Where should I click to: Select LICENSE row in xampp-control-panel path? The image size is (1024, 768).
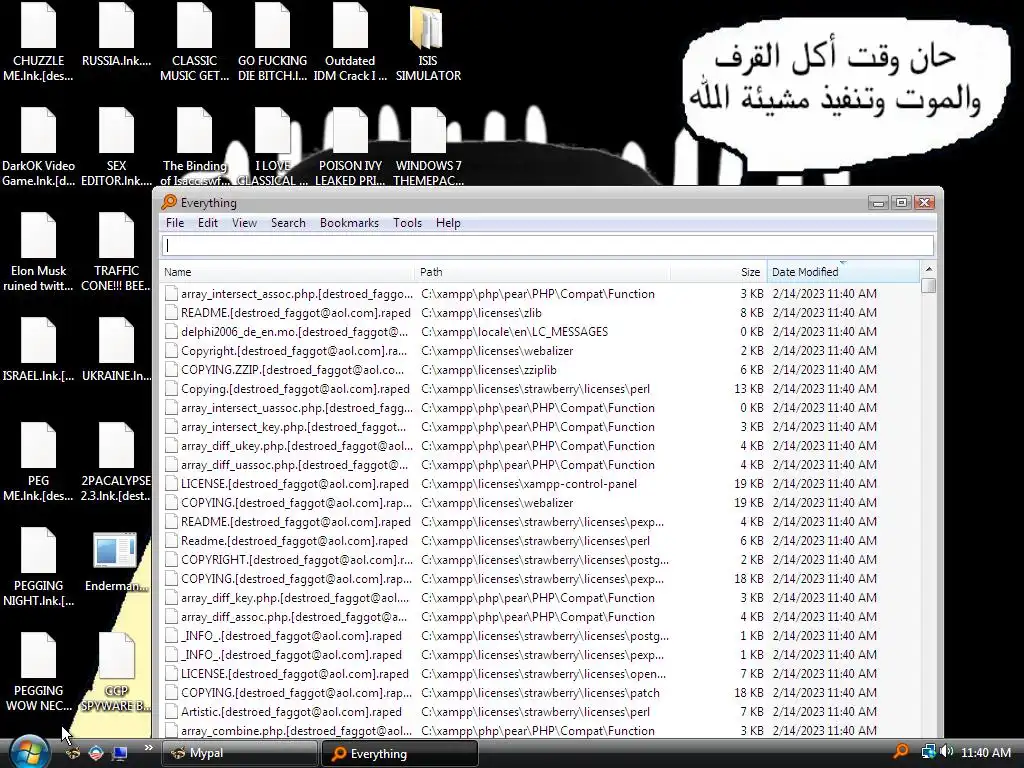539,484
